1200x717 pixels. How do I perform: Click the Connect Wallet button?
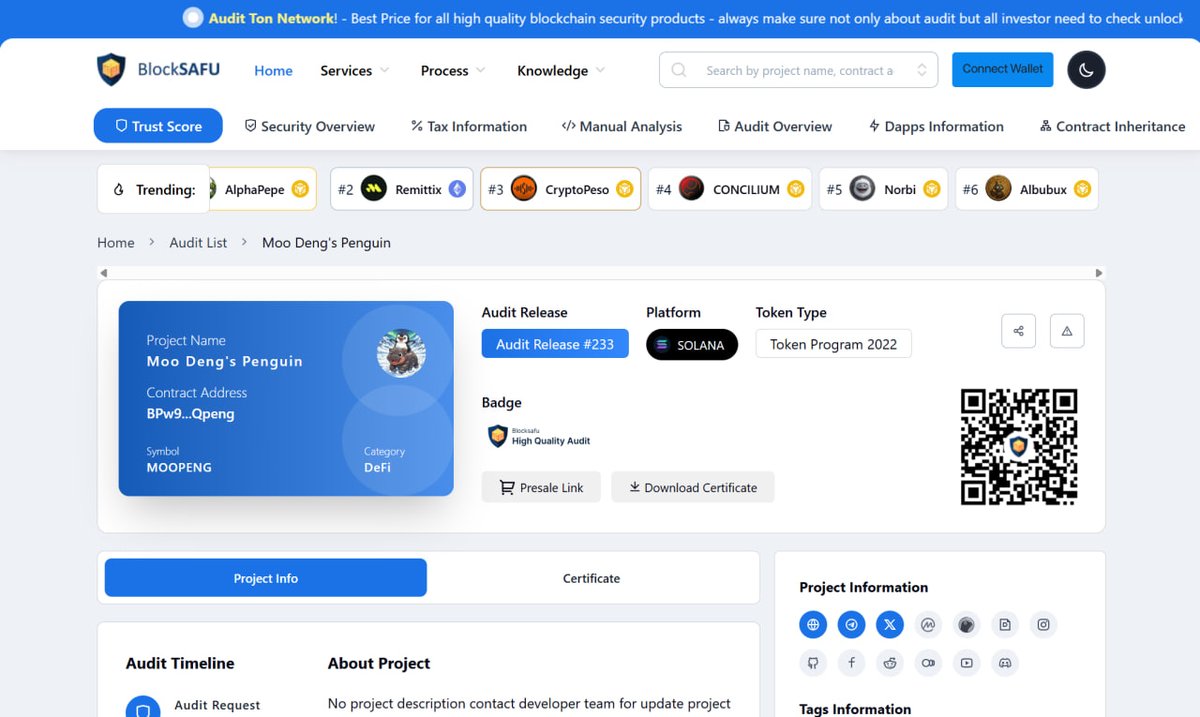(1003, 69)
